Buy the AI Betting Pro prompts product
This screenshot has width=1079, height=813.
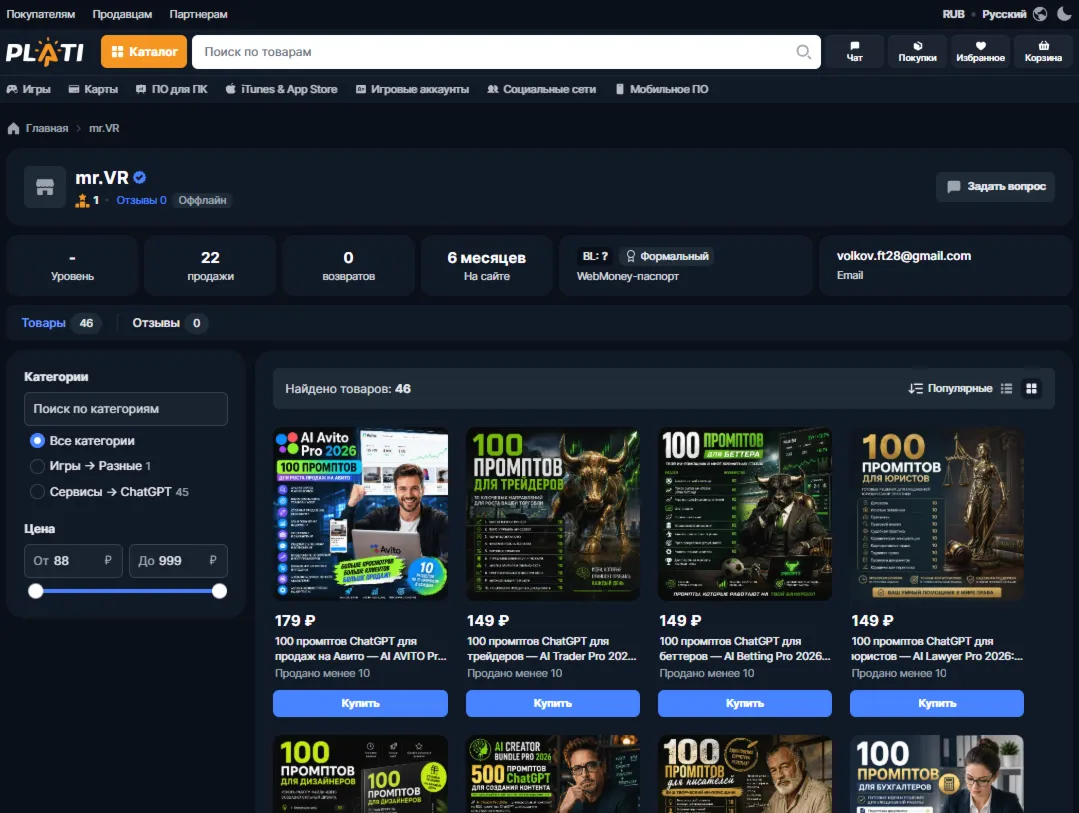(745, 704)
